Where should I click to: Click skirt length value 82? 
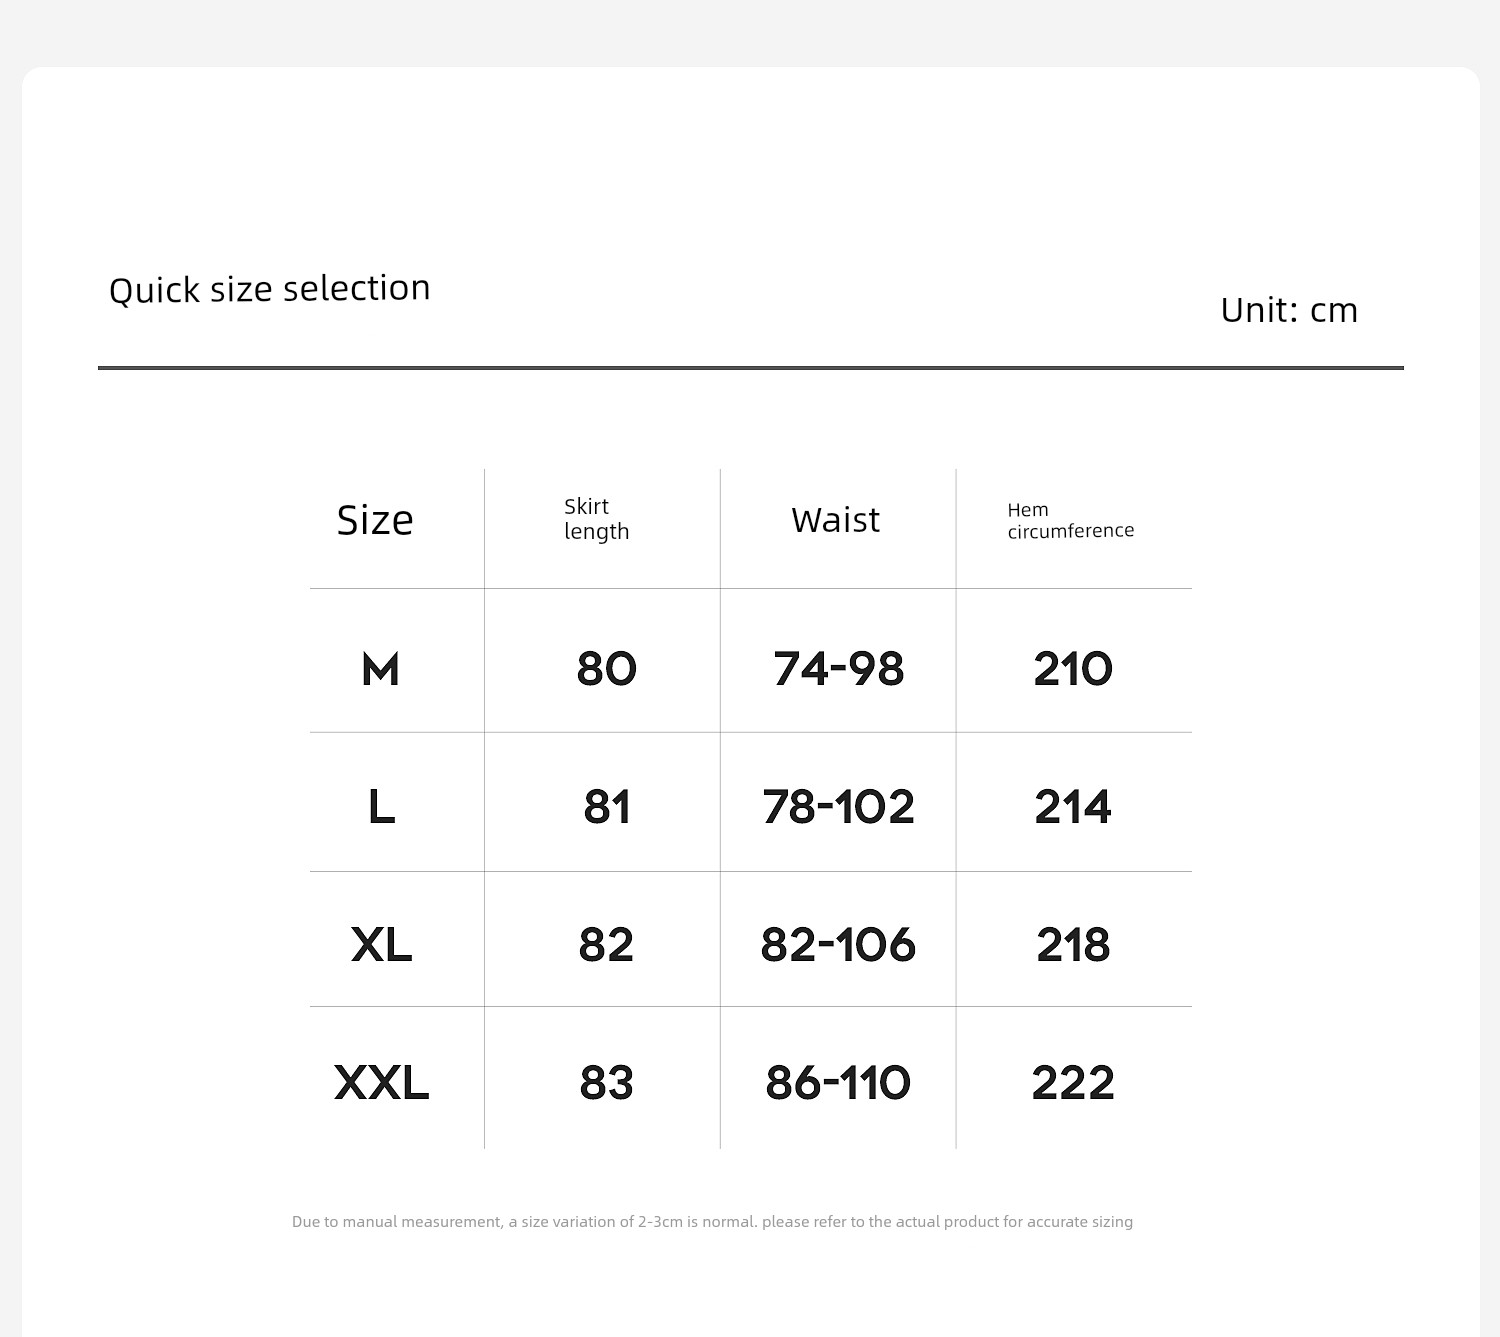606,944
